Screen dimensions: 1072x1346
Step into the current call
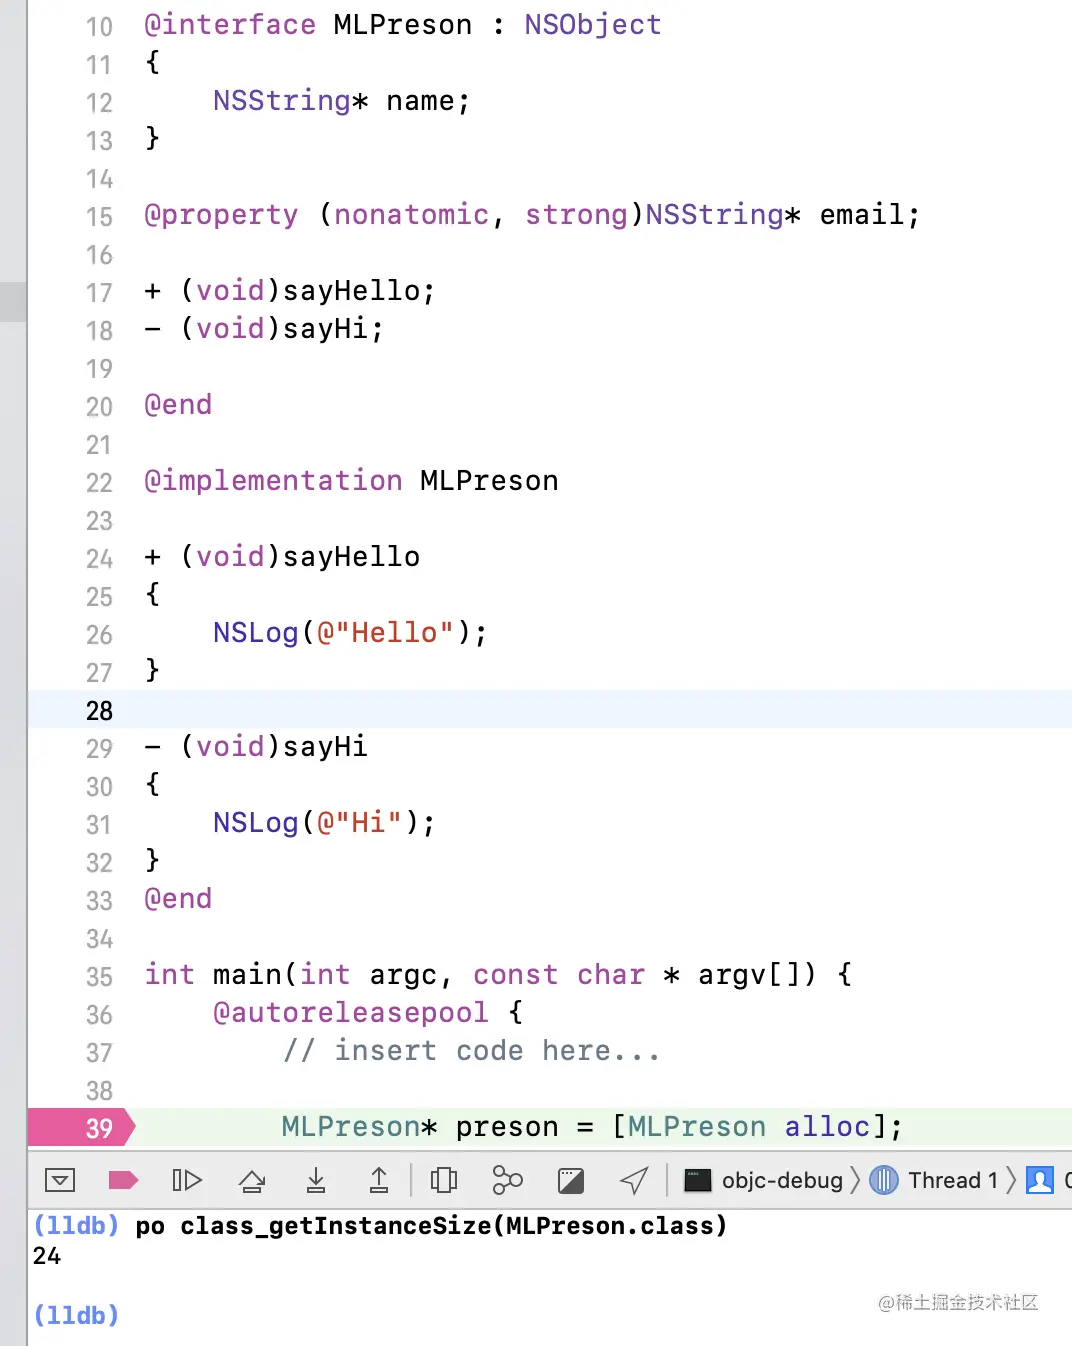tap(316, 1180)
